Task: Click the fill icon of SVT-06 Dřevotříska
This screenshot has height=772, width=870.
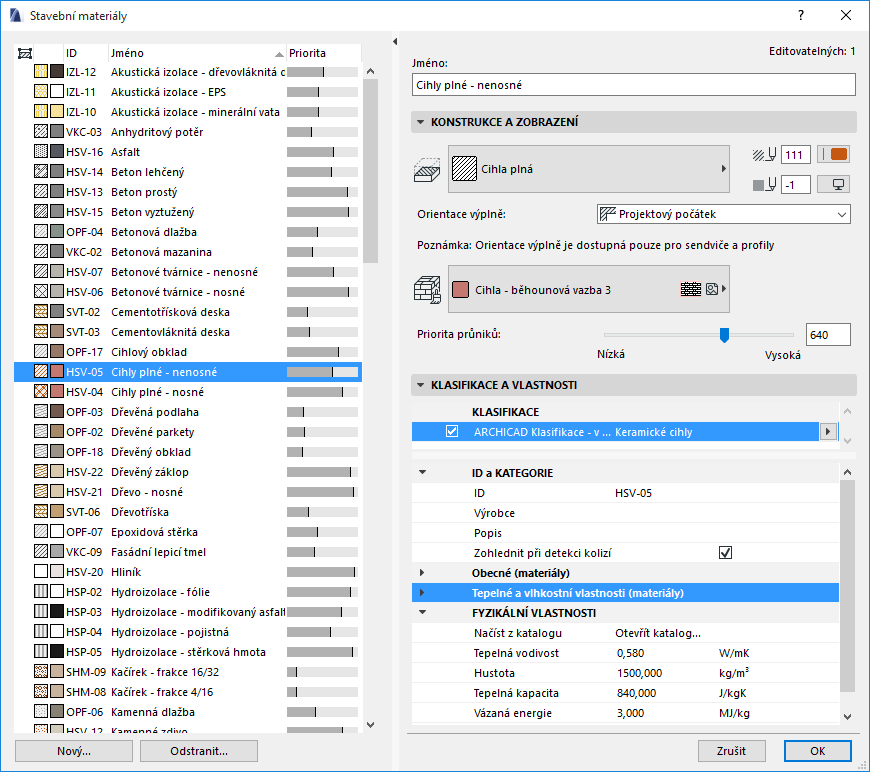Action: 41,511
